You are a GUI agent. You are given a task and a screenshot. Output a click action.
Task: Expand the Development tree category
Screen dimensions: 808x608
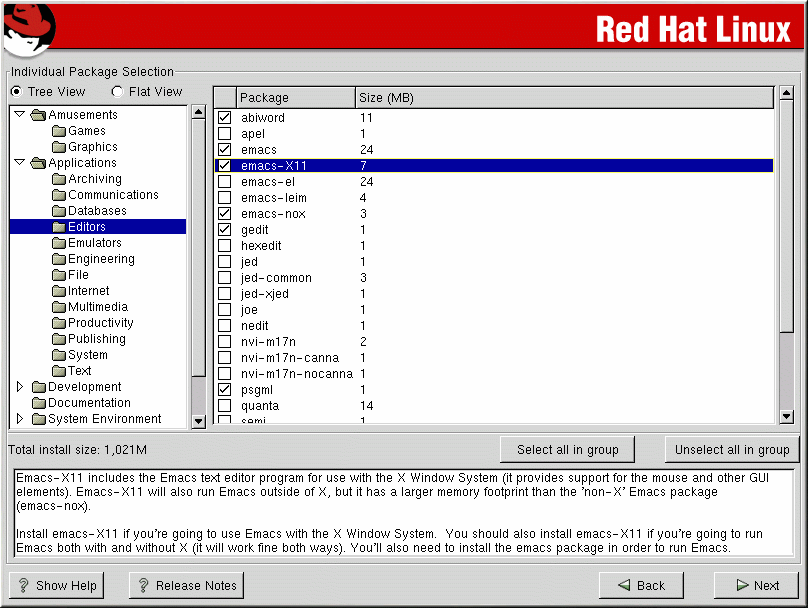tap(20, 387)
